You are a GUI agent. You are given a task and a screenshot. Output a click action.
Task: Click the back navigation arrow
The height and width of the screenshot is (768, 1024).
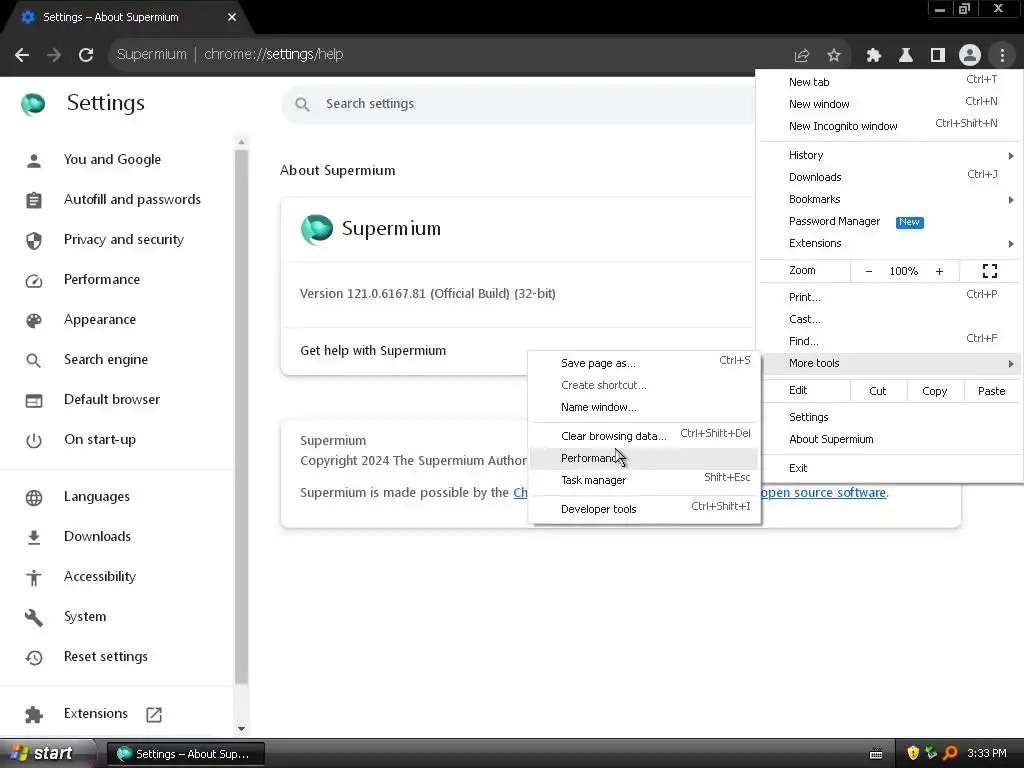(x=22, y=55)
